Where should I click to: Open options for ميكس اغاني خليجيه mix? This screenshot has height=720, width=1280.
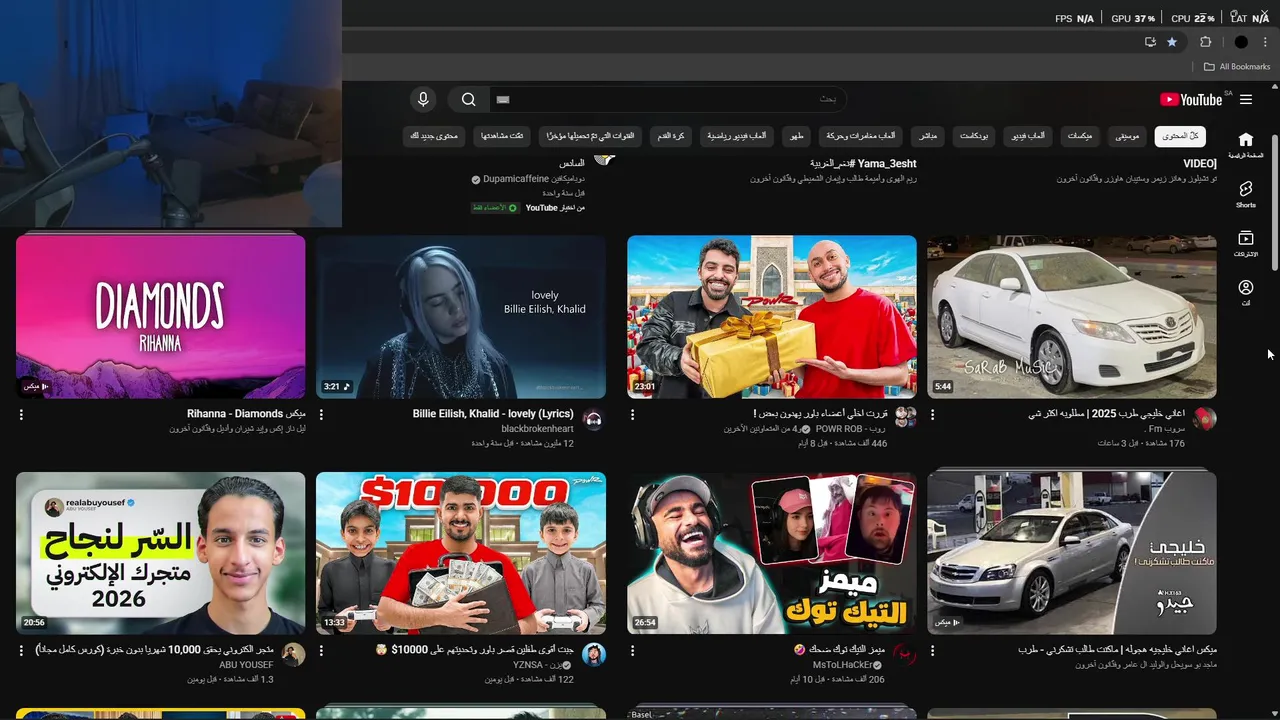click(x=932, y=650)
